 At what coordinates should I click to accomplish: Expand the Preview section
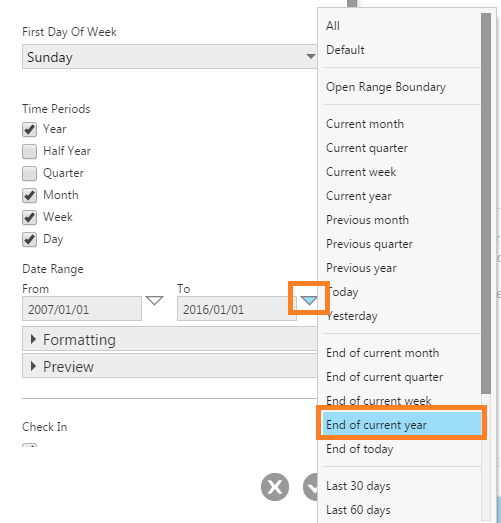click(169, 366)
